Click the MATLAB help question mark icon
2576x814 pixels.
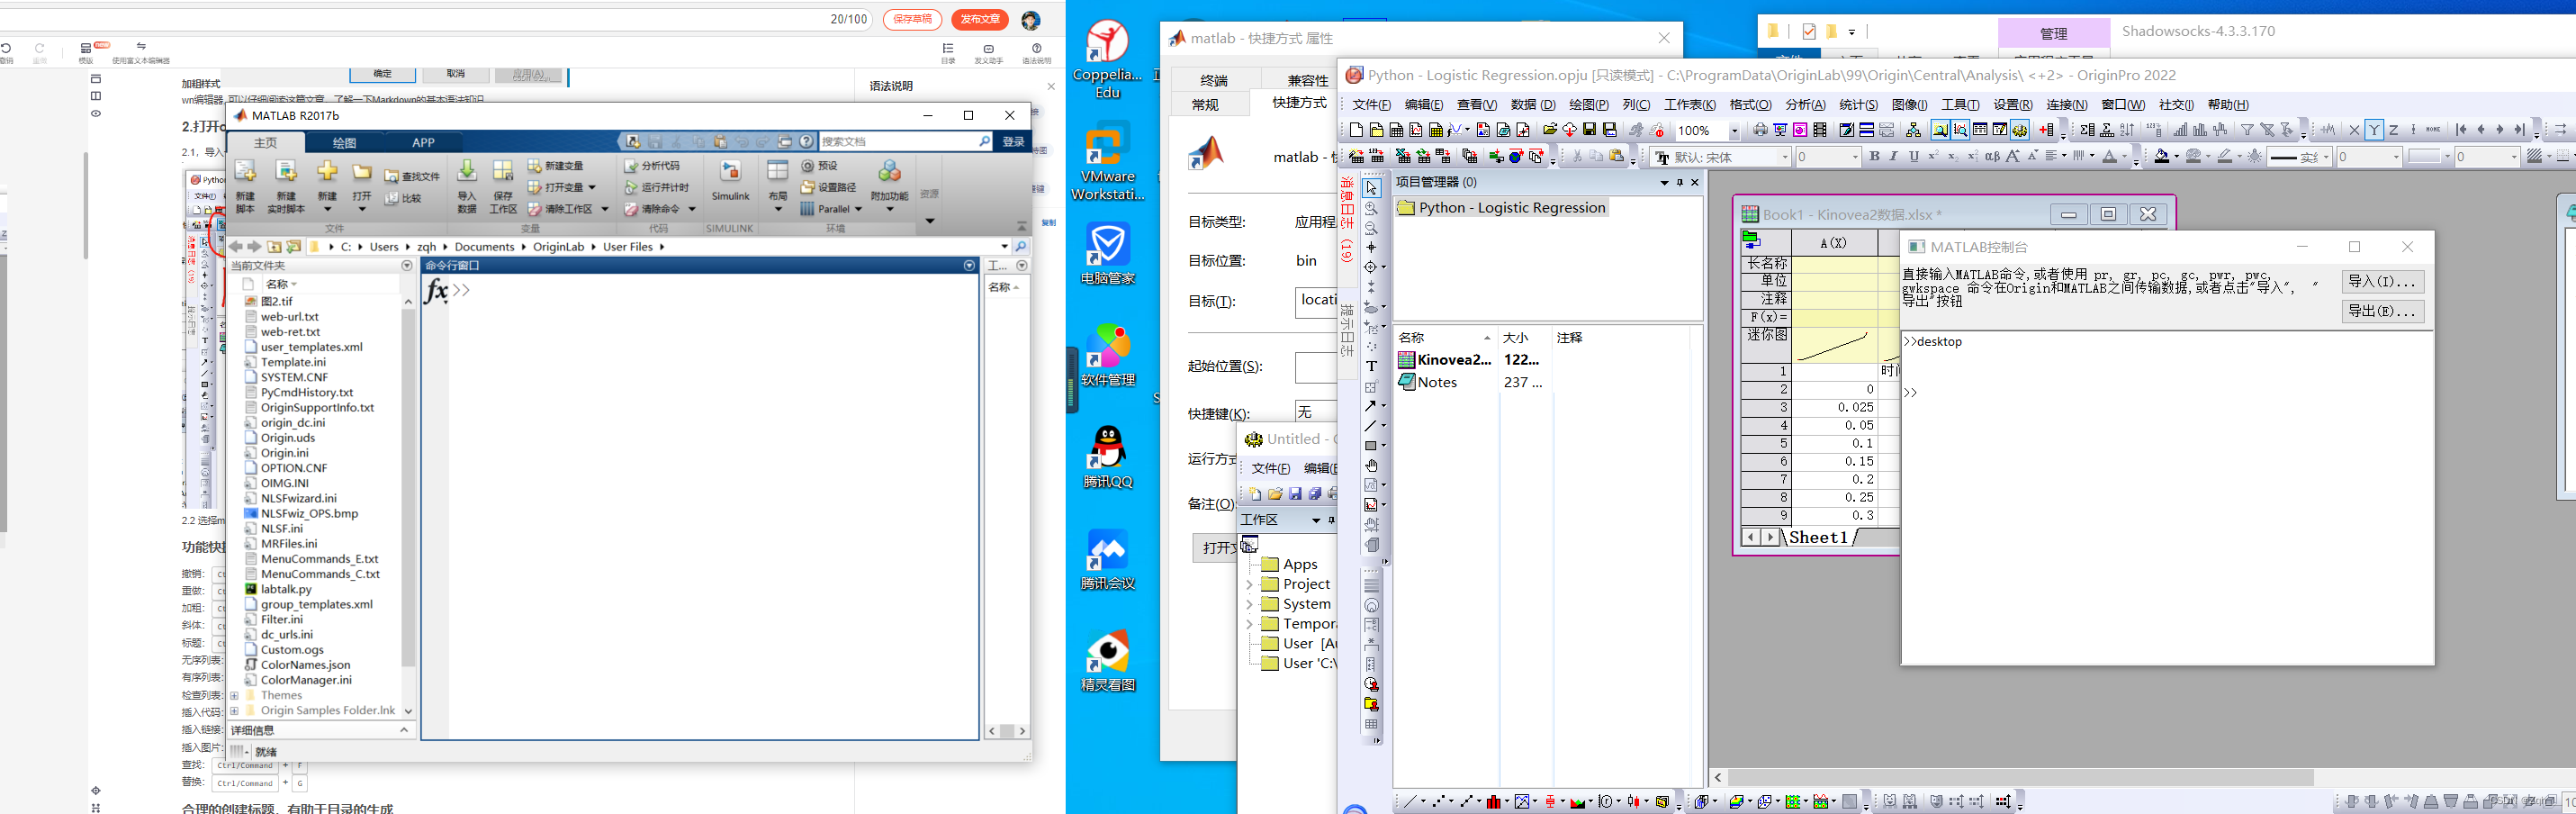coord(806,142)
